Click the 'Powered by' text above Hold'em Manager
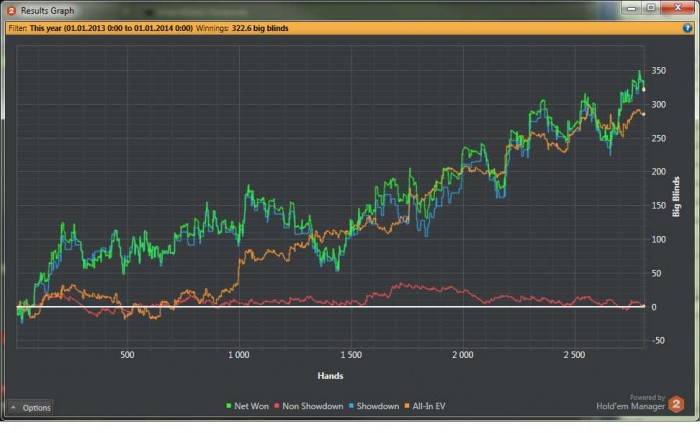 click(647, 397)
